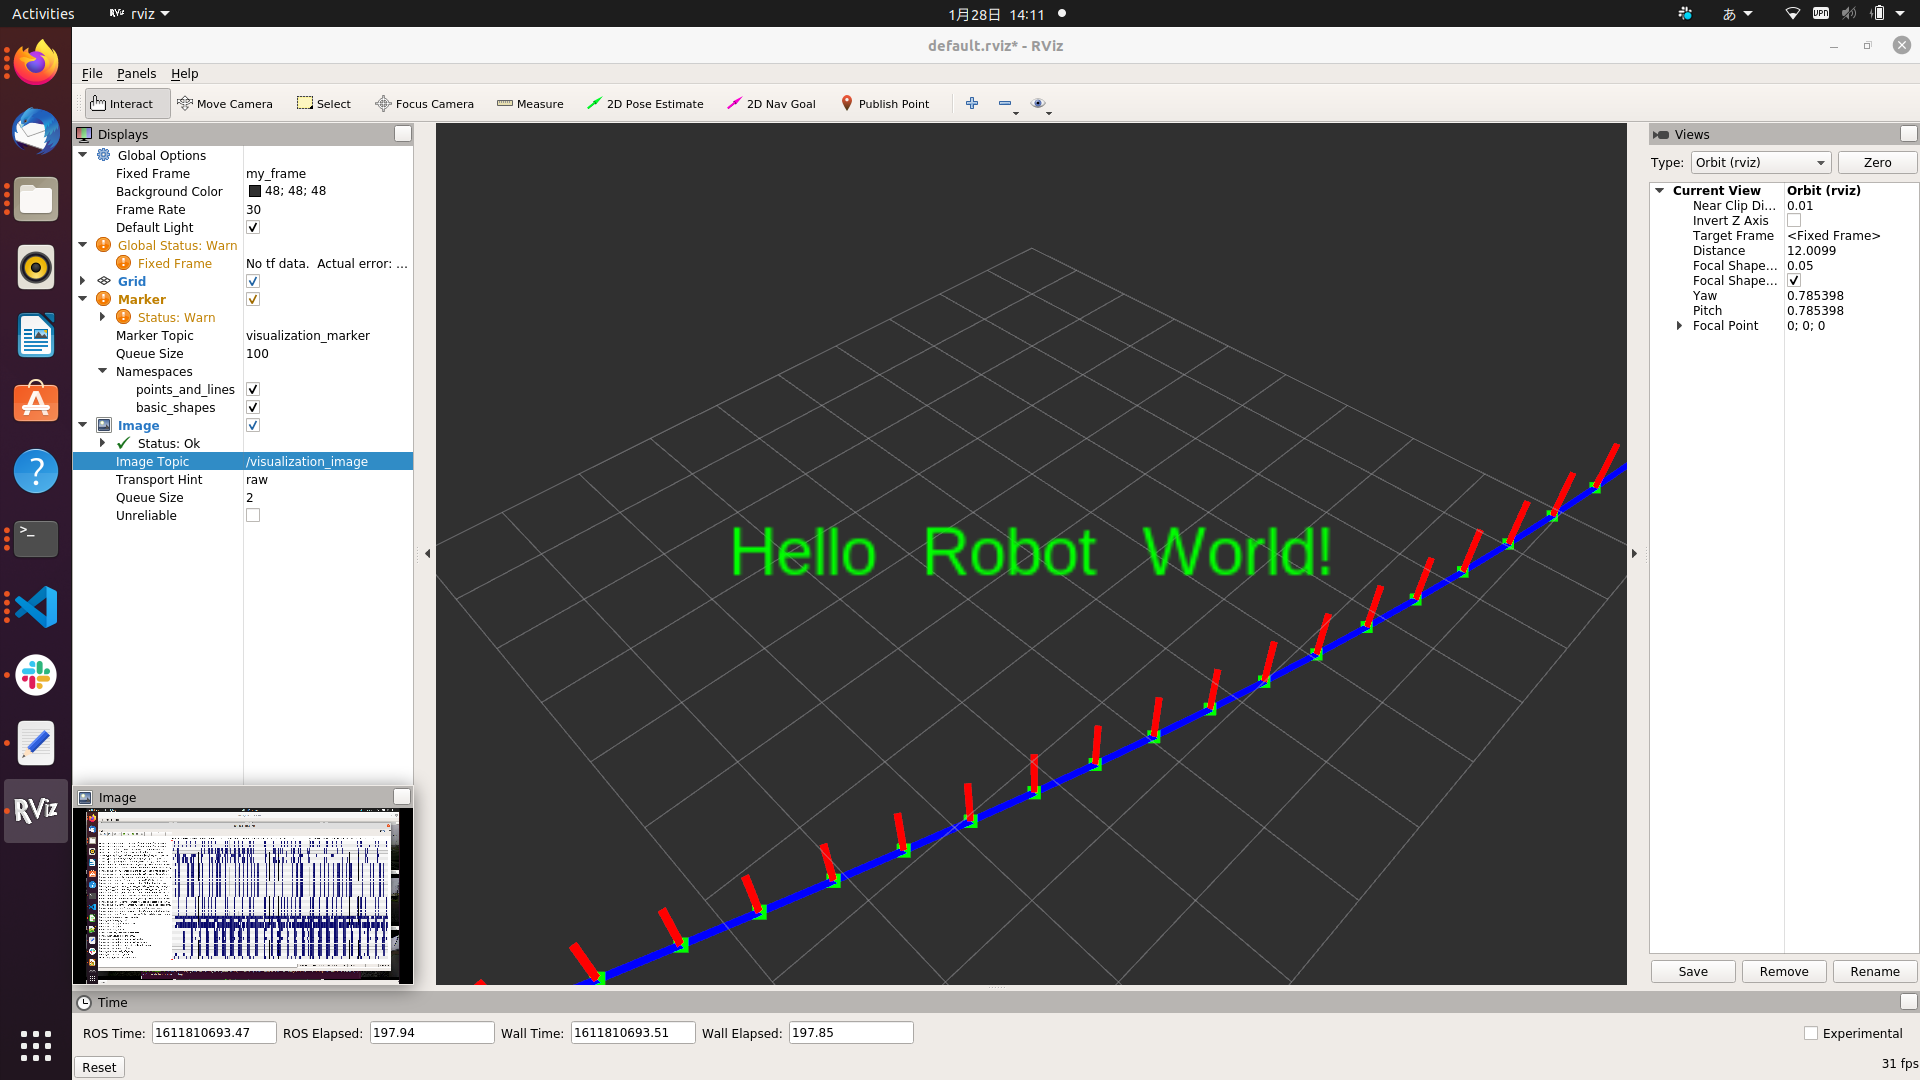Toggle the Default Light checkbox
The width and height of the screenshot is (1920, 1080).
coord(253,227)
